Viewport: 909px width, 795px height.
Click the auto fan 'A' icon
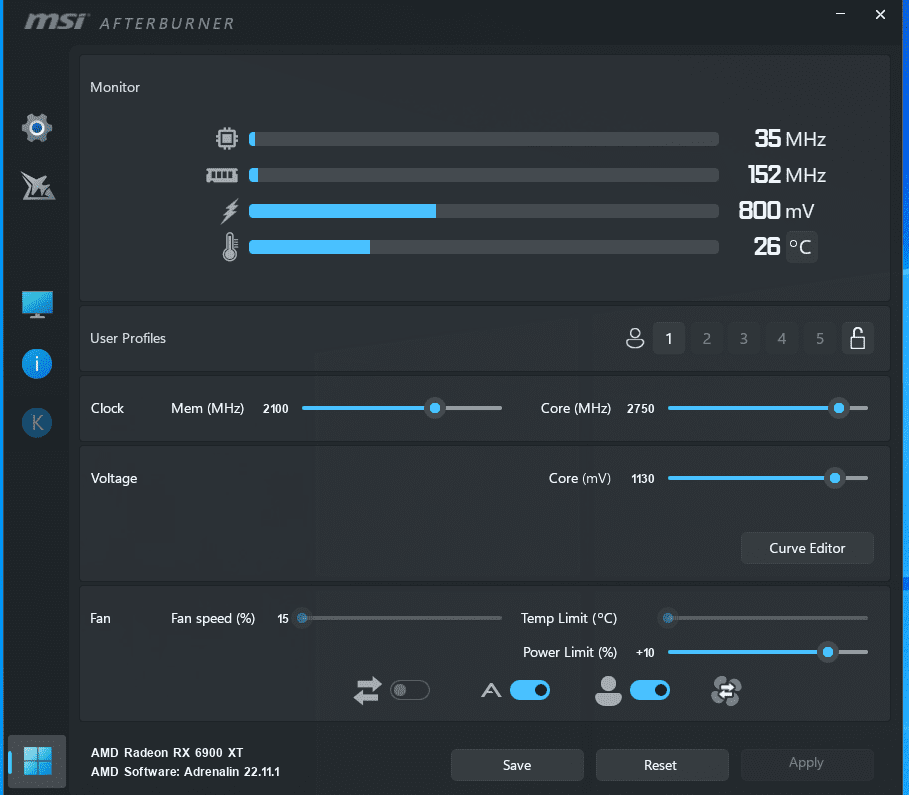491,691
